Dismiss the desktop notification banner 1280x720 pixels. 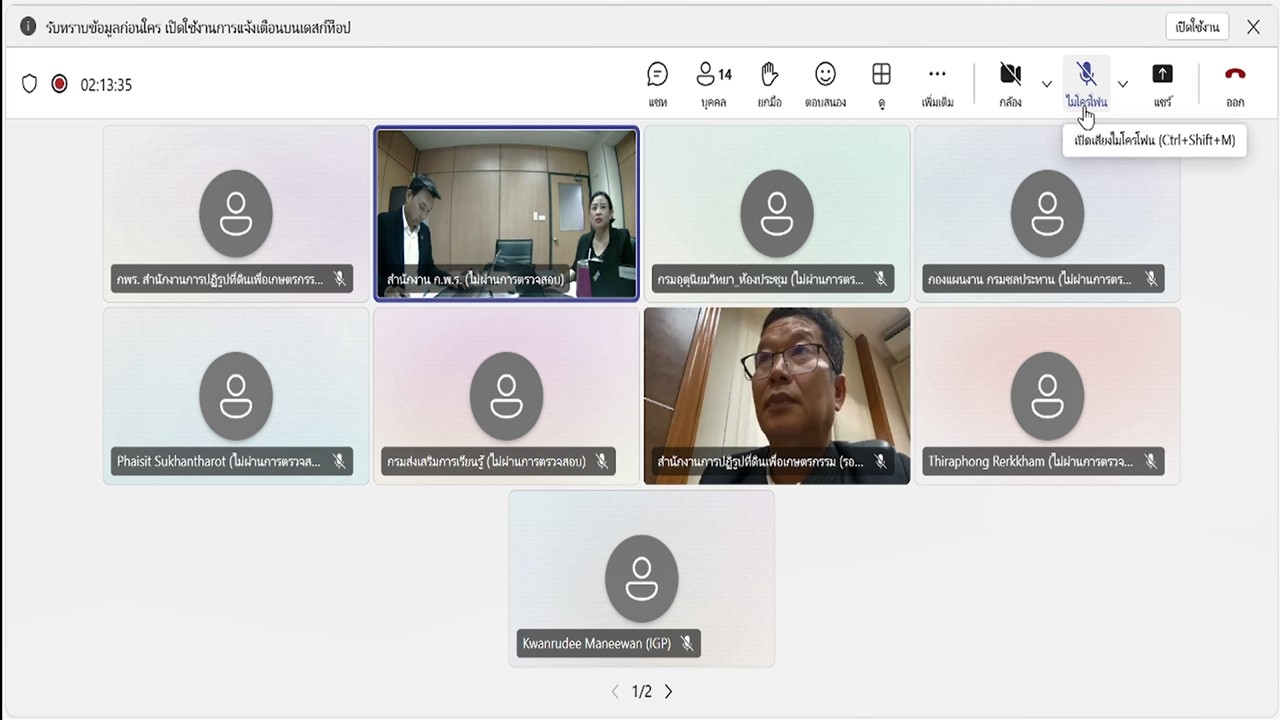(1253, 27)
